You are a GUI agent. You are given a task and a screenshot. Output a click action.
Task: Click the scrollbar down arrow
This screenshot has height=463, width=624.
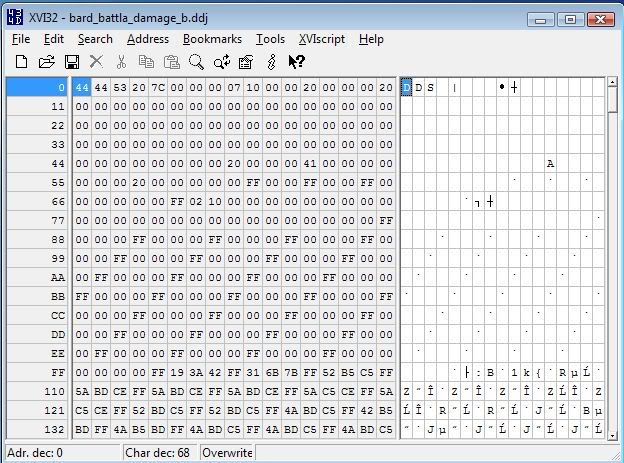pos(612,435)
